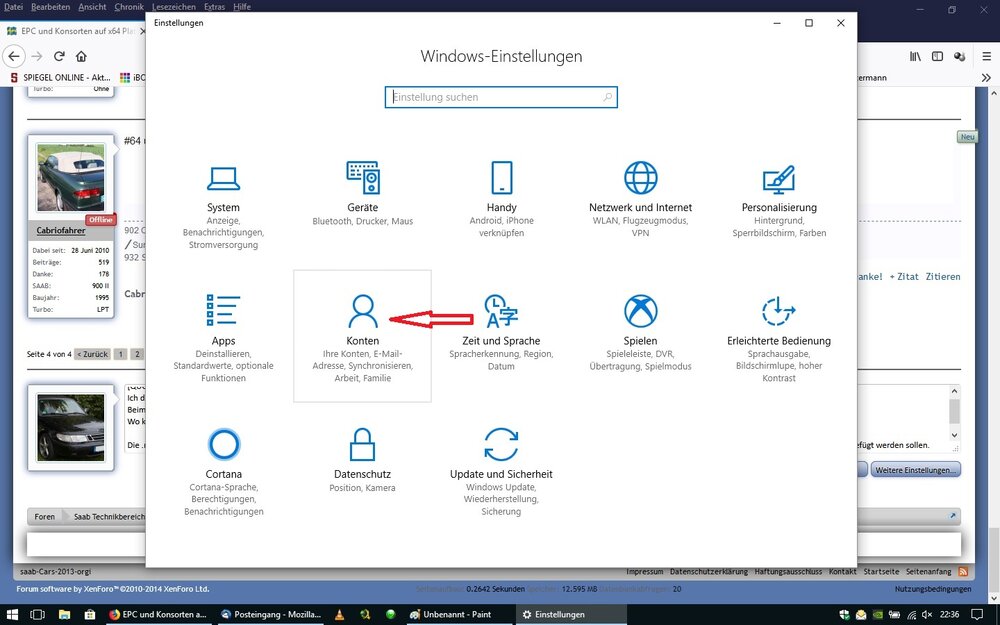The width and height of the screenshot is (1000, 625).
Task: Open the Kontakt footer link
Action: click(842, 571)
